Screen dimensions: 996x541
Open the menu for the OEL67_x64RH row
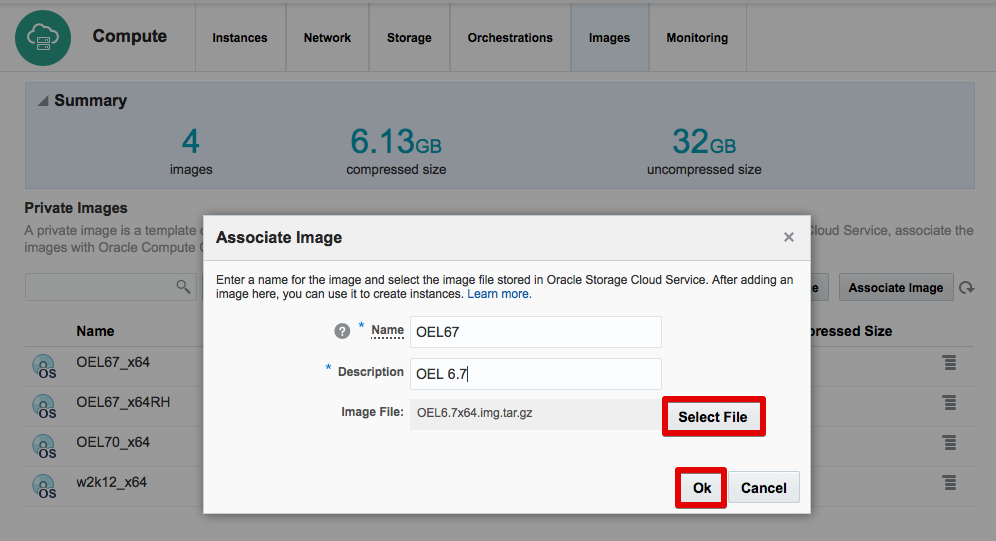(950, 403)
